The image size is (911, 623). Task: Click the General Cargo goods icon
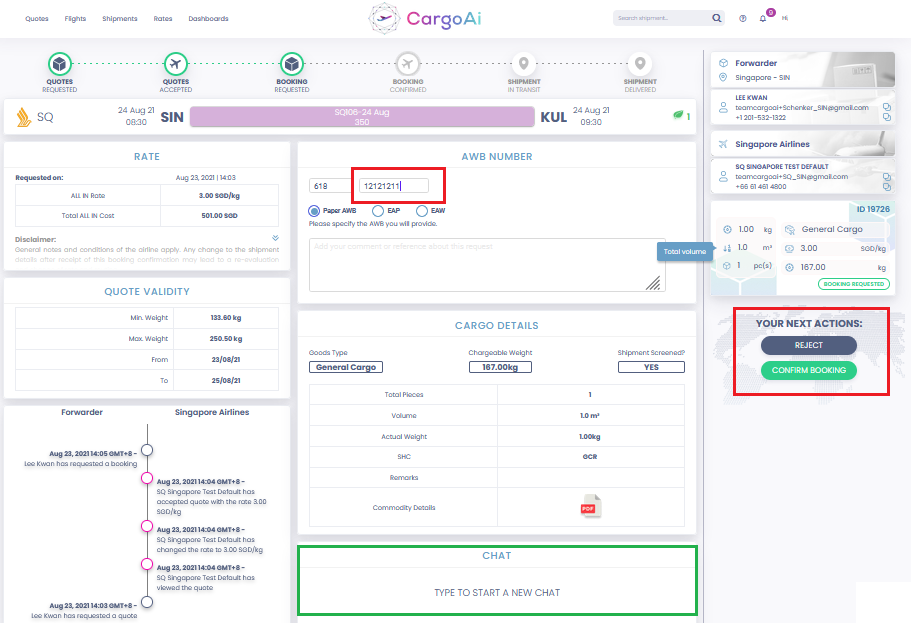click(790, 230)
